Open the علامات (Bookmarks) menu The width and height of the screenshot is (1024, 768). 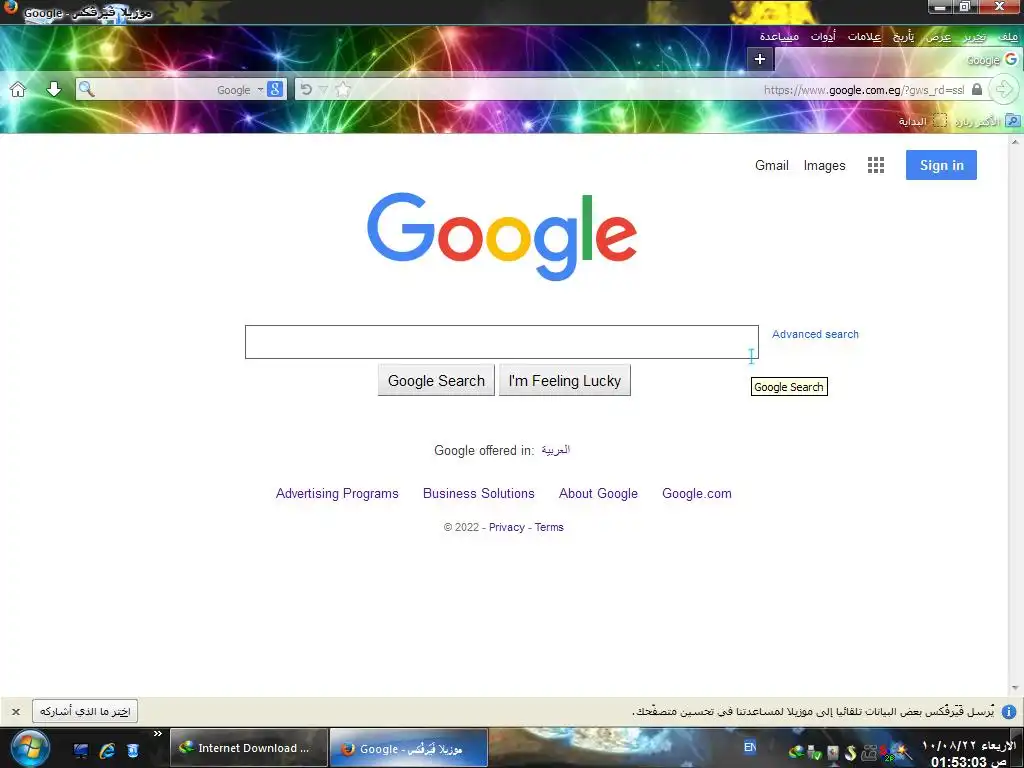[864, 37]
